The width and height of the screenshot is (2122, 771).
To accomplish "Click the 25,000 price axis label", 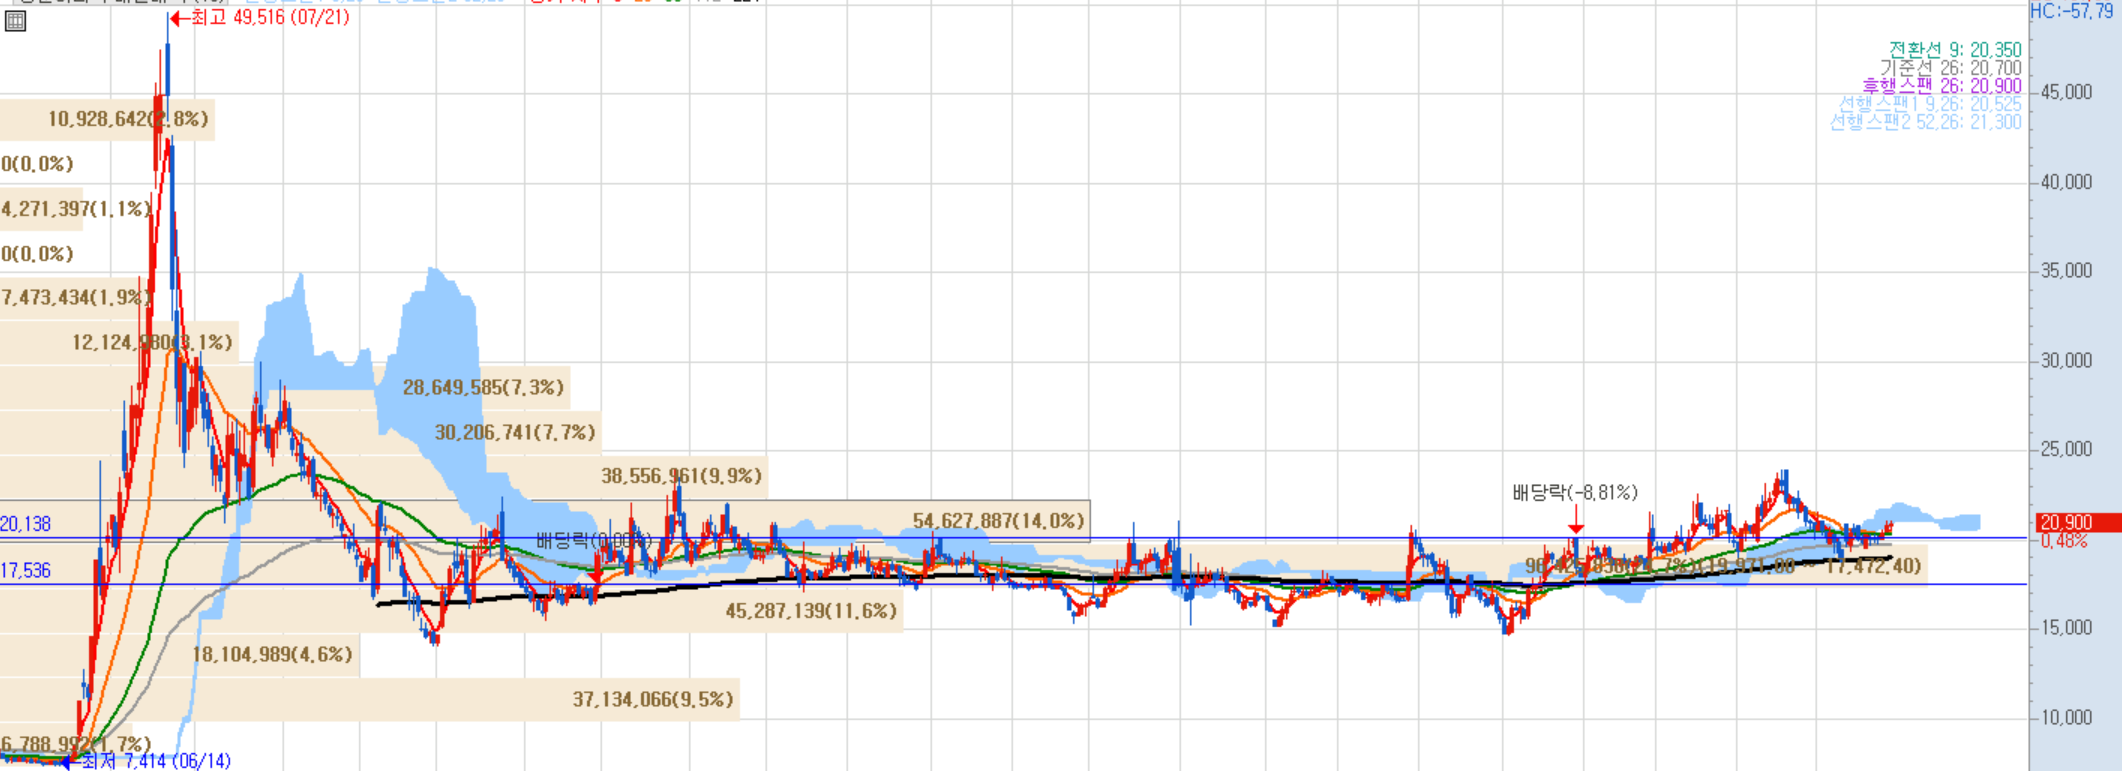I will (x=2066, y=449).
